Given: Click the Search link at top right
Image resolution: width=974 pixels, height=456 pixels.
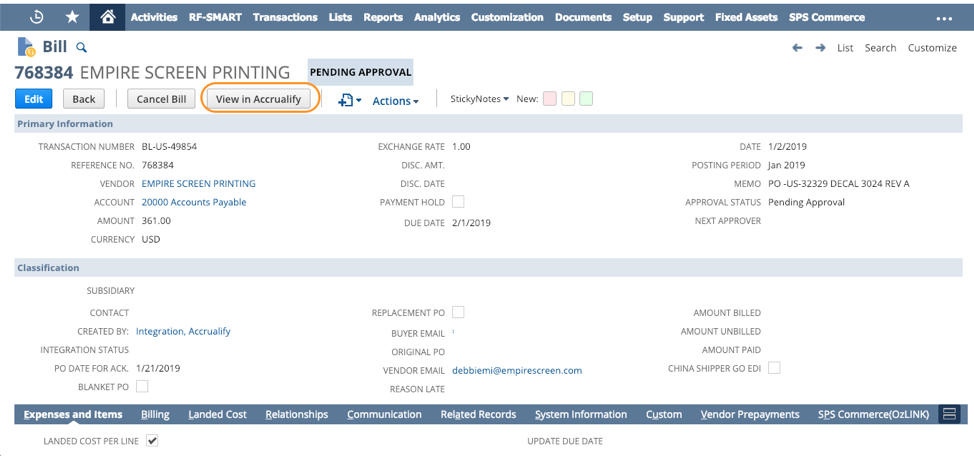Looking at the screenshot, I should click(880, 48).
